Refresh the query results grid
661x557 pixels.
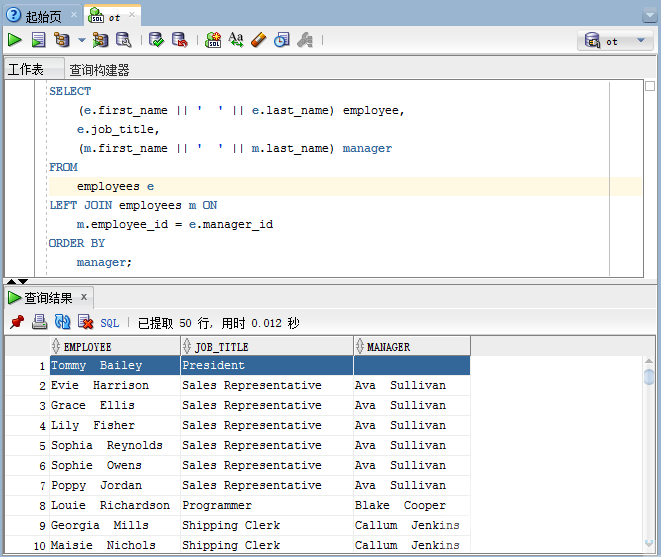tap(62, 323)
